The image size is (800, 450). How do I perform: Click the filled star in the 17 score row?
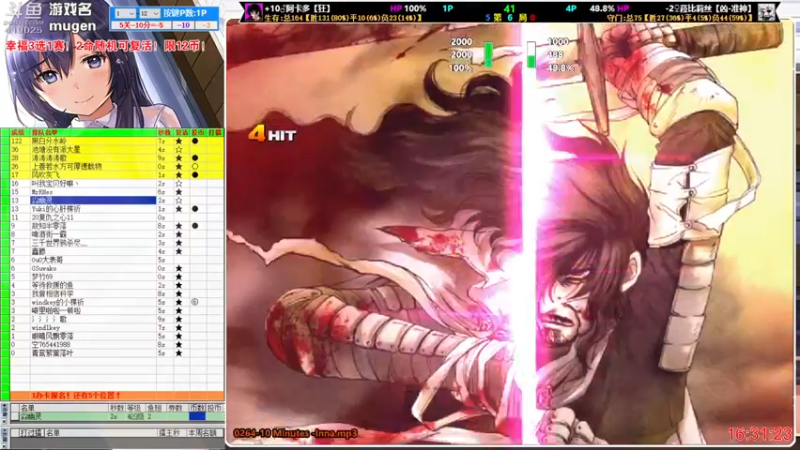point(179,175)
